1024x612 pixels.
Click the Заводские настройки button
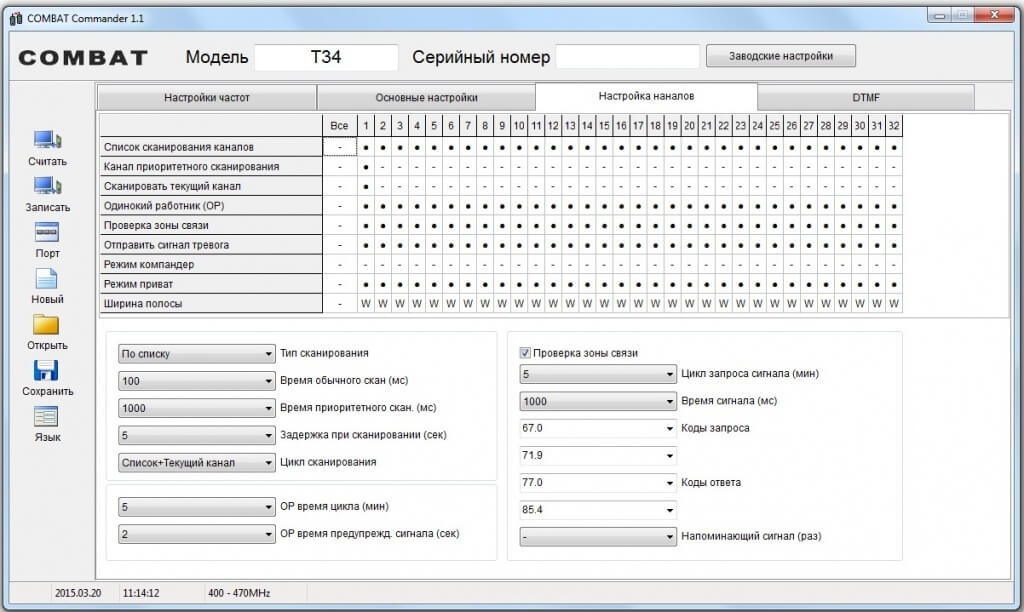(780, 56)
